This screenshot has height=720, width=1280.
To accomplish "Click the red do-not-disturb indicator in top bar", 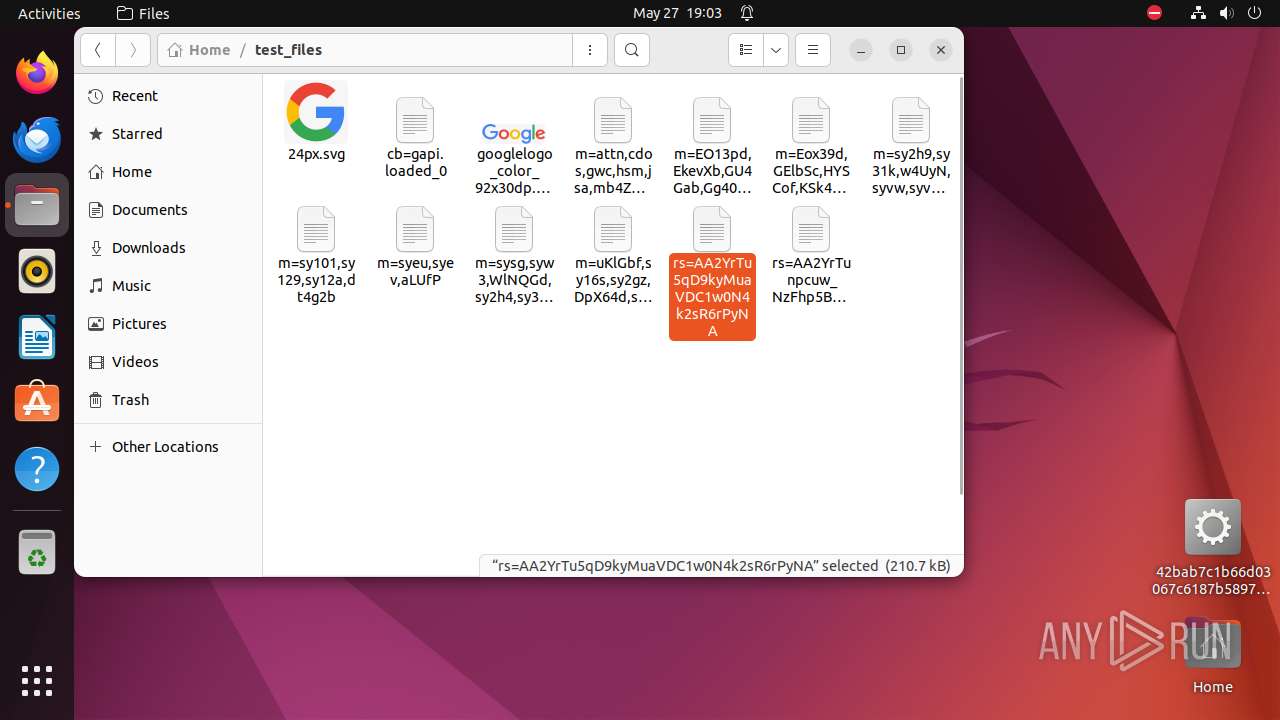I will coord(1155,13).
